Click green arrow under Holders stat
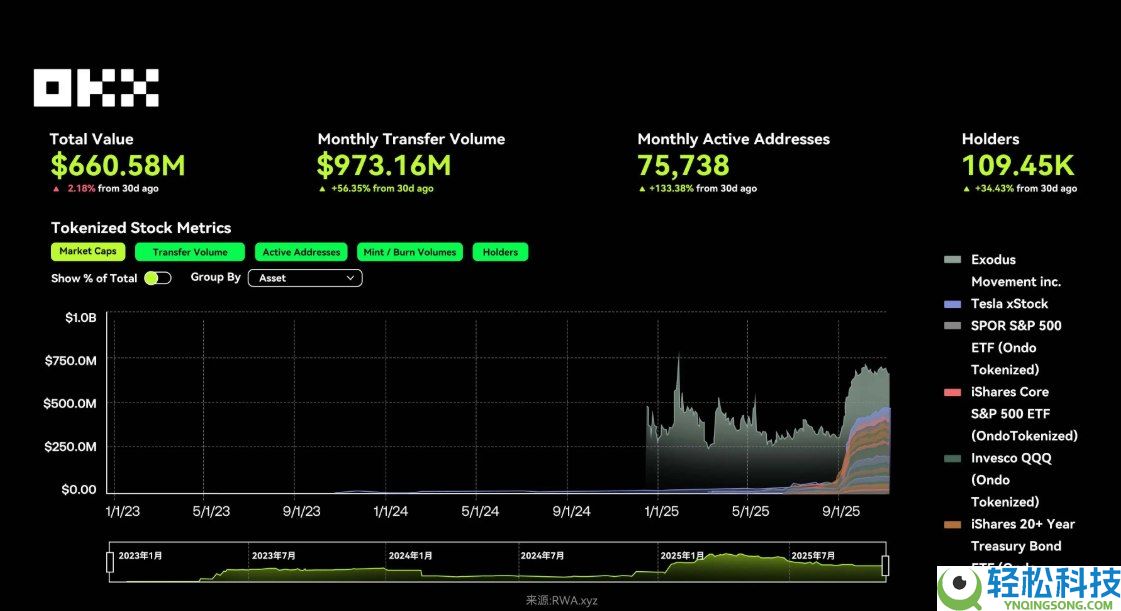The height and width of the screenshot is (611, 1121). click(966, 188)
